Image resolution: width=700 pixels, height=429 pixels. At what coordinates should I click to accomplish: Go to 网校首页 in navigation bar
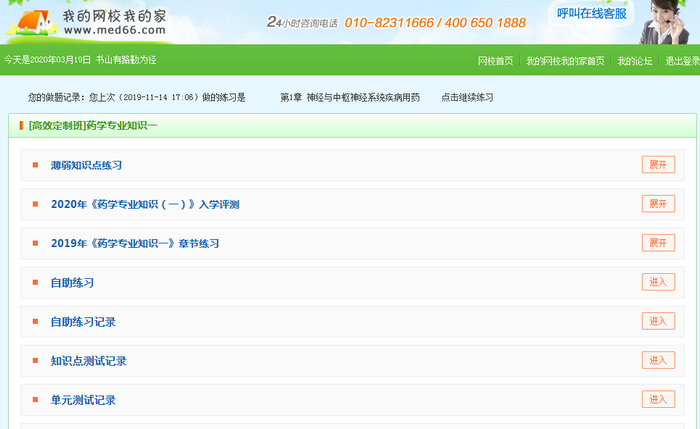point(495,61)
